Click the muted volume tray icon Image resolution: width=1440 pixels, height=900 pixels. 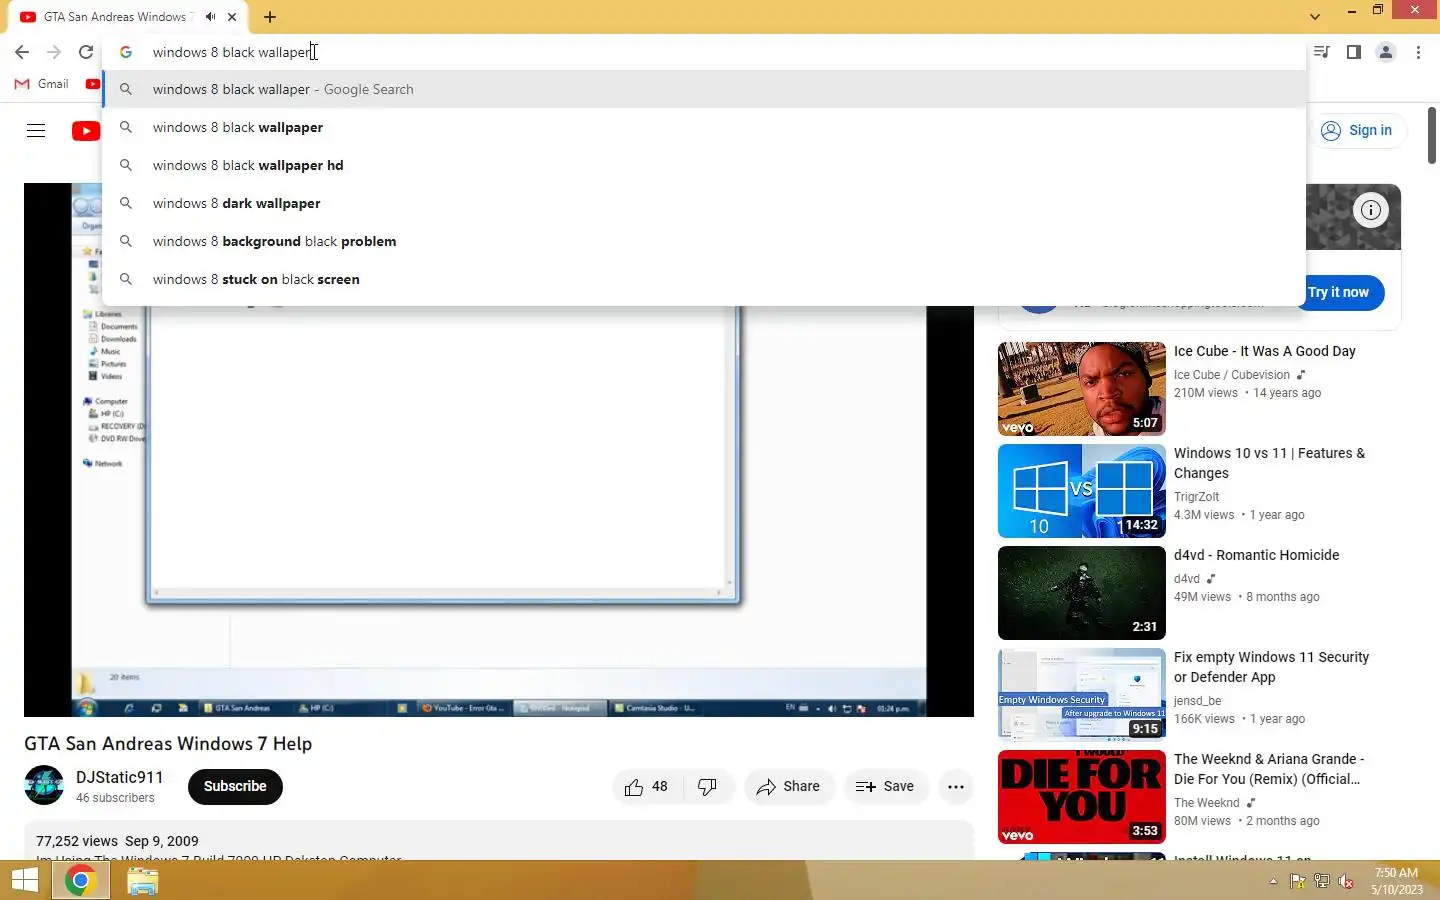pos(1347,882)
